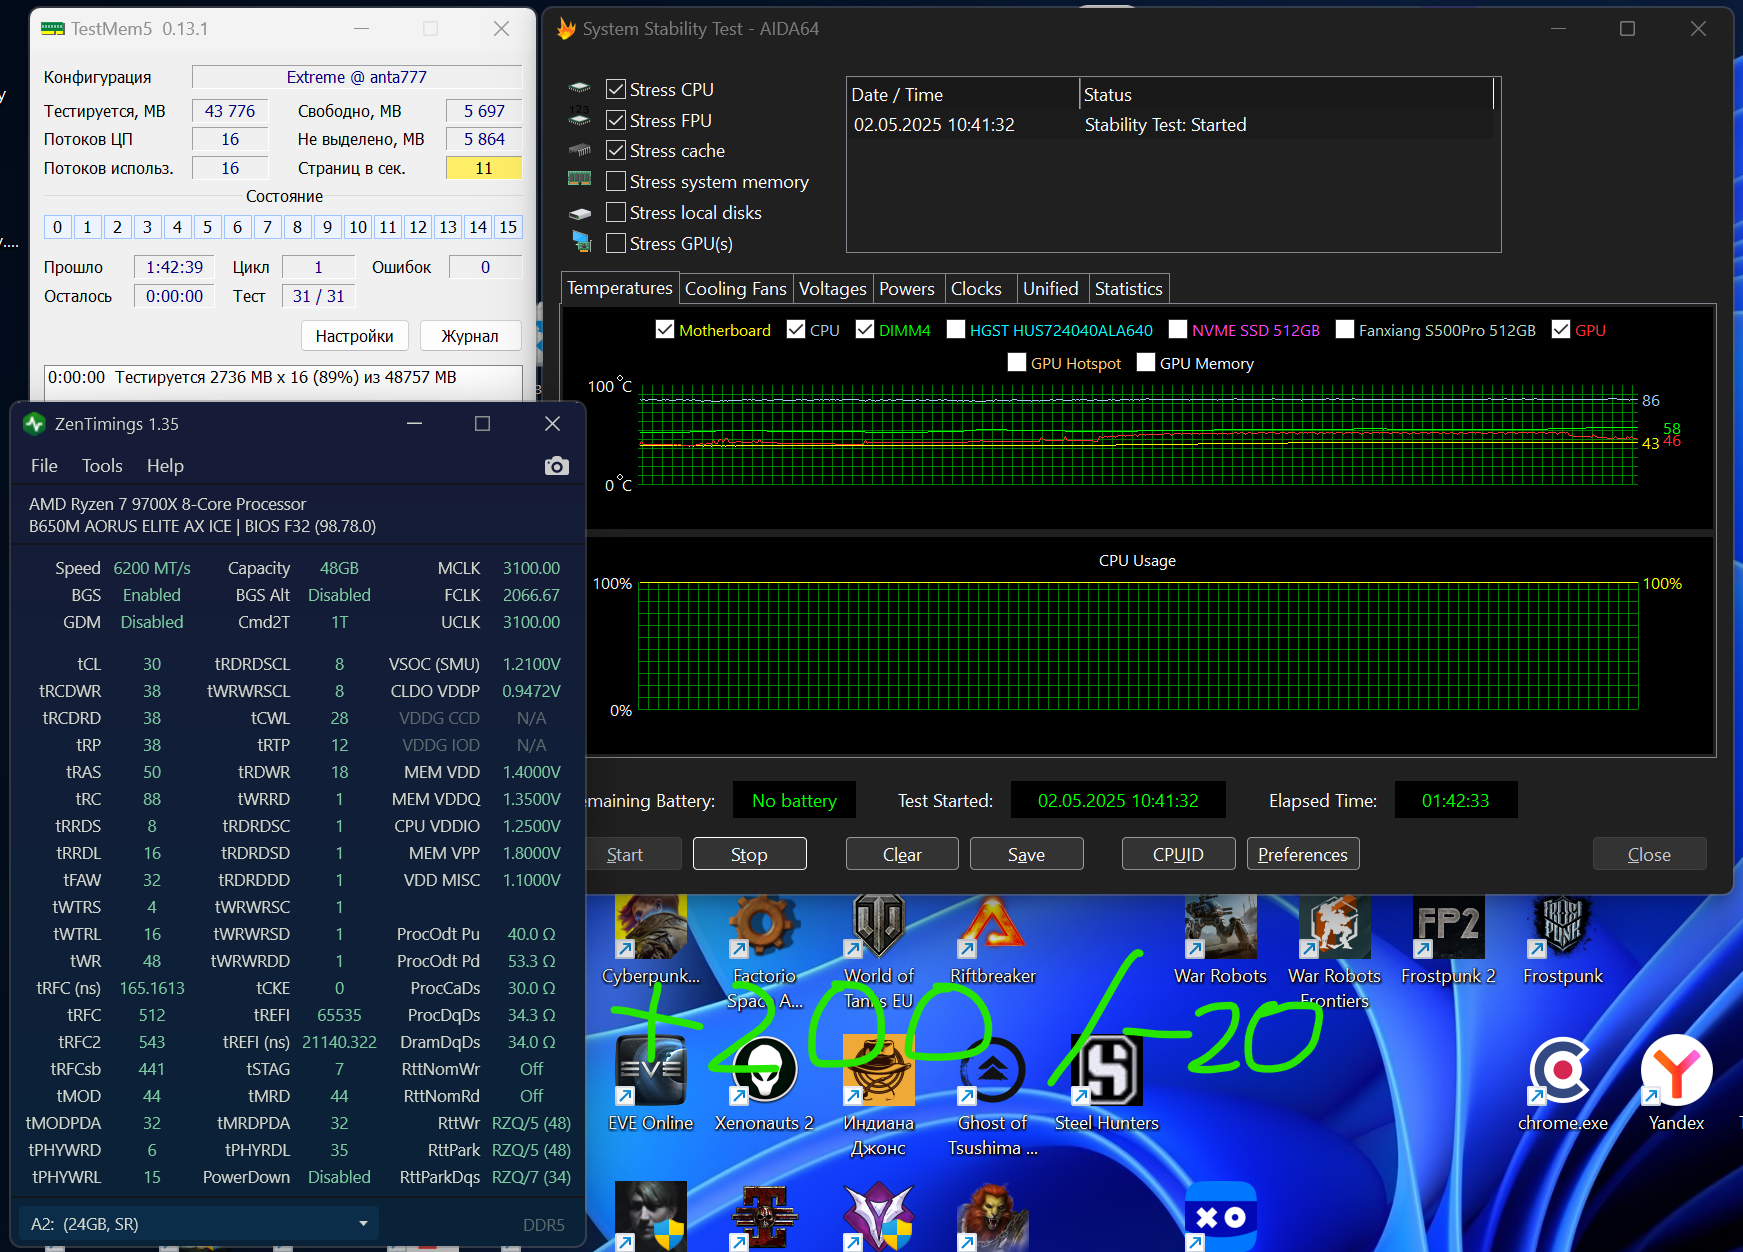
Task: Open the Cyberpunk desktop shortcut
Action: pos(651,941)
